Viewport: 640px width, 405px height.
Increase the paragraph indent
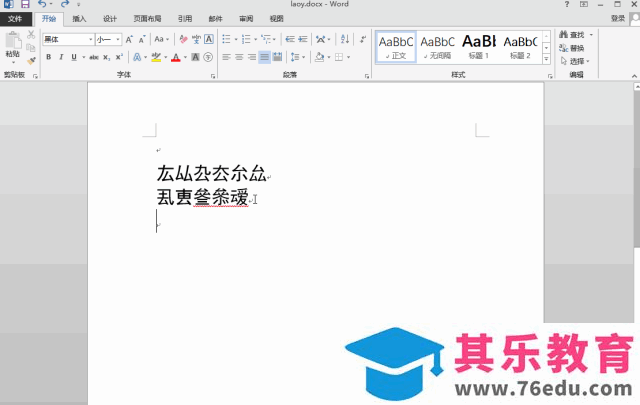click(303, 39)
